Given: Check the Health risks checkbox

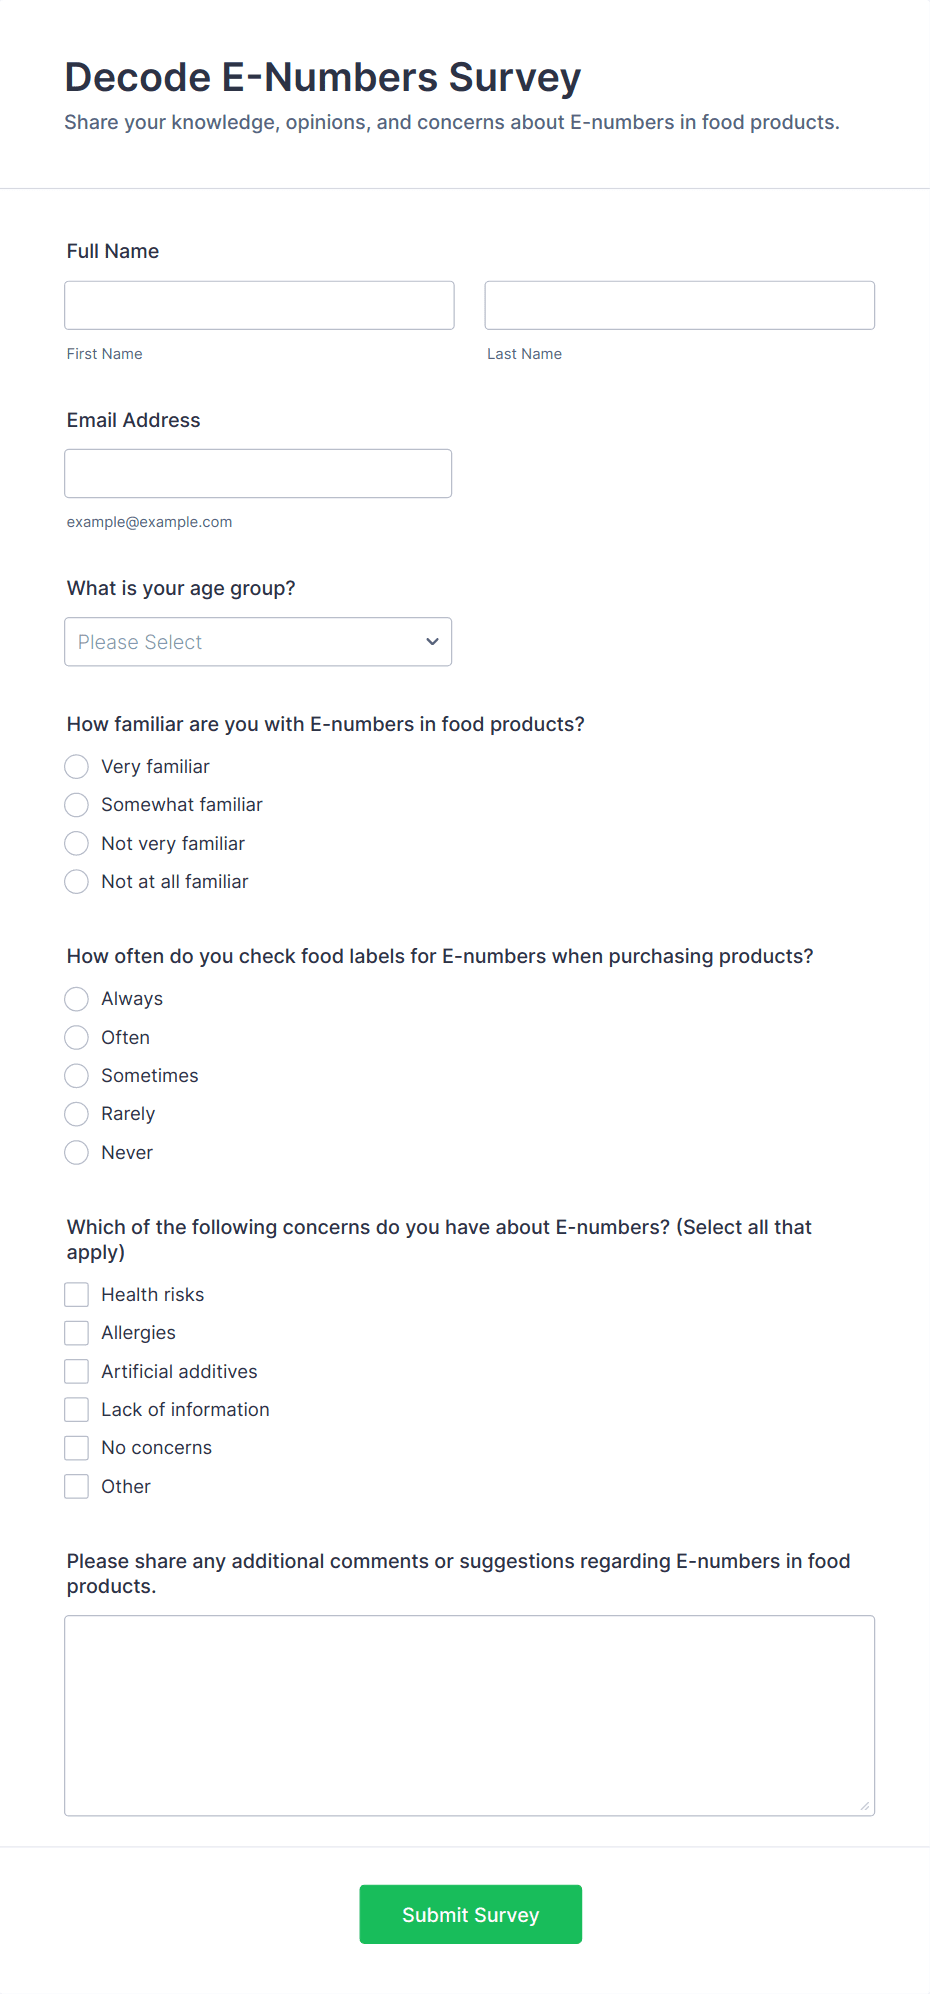Looking at the screenshot, I should 77,1295.
